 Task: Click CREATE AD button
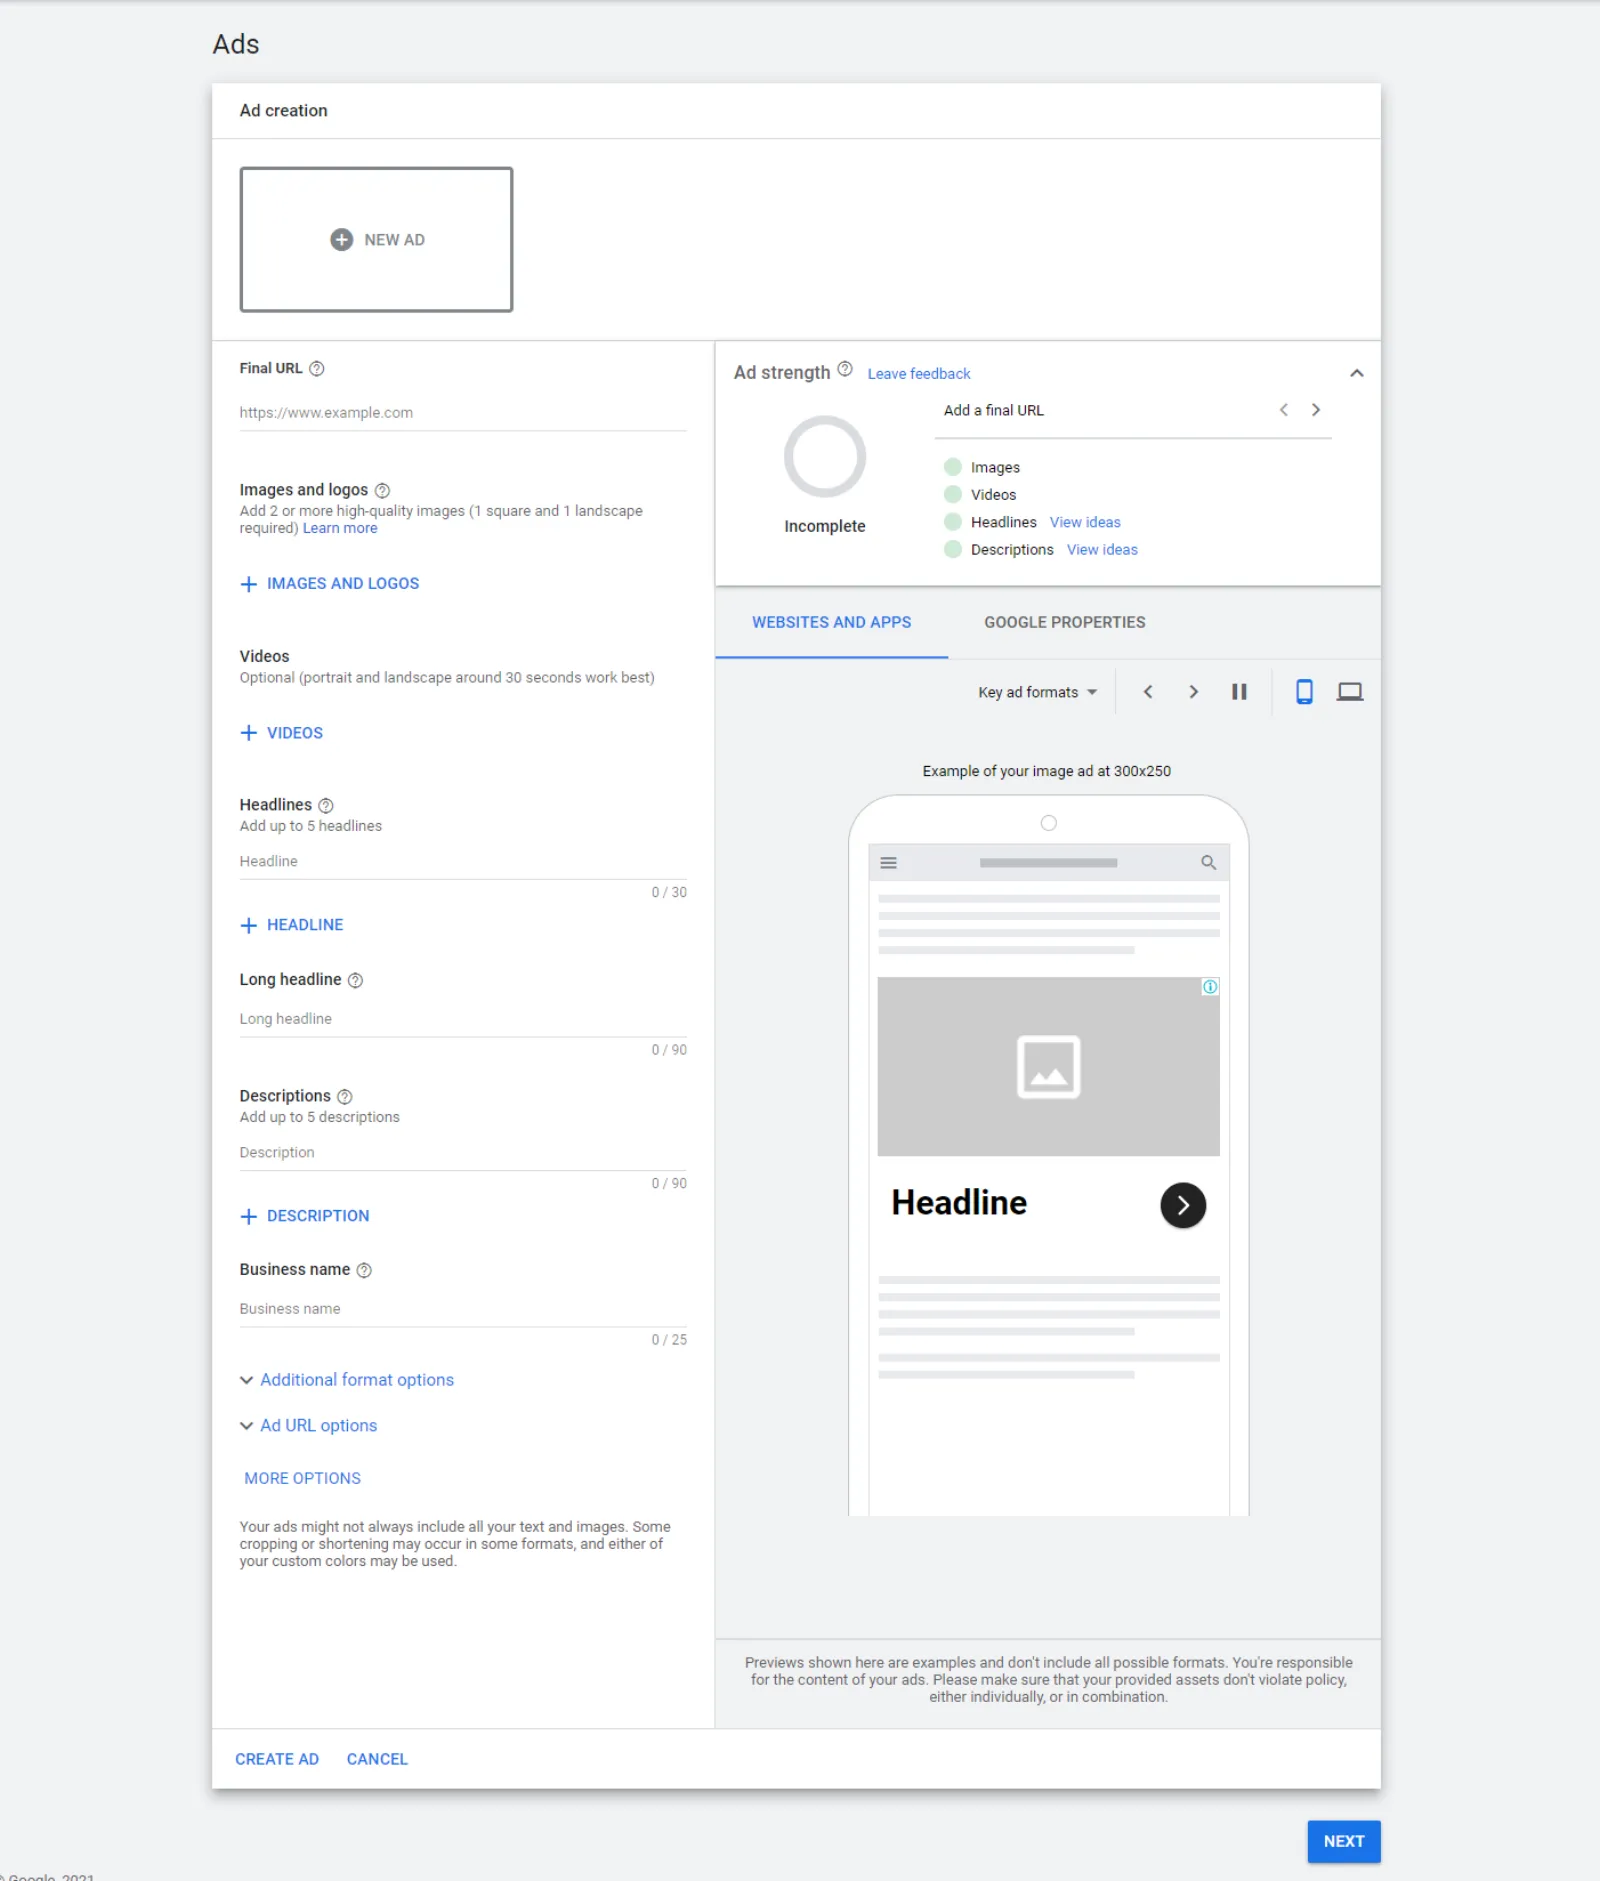tap(277, 1759)
